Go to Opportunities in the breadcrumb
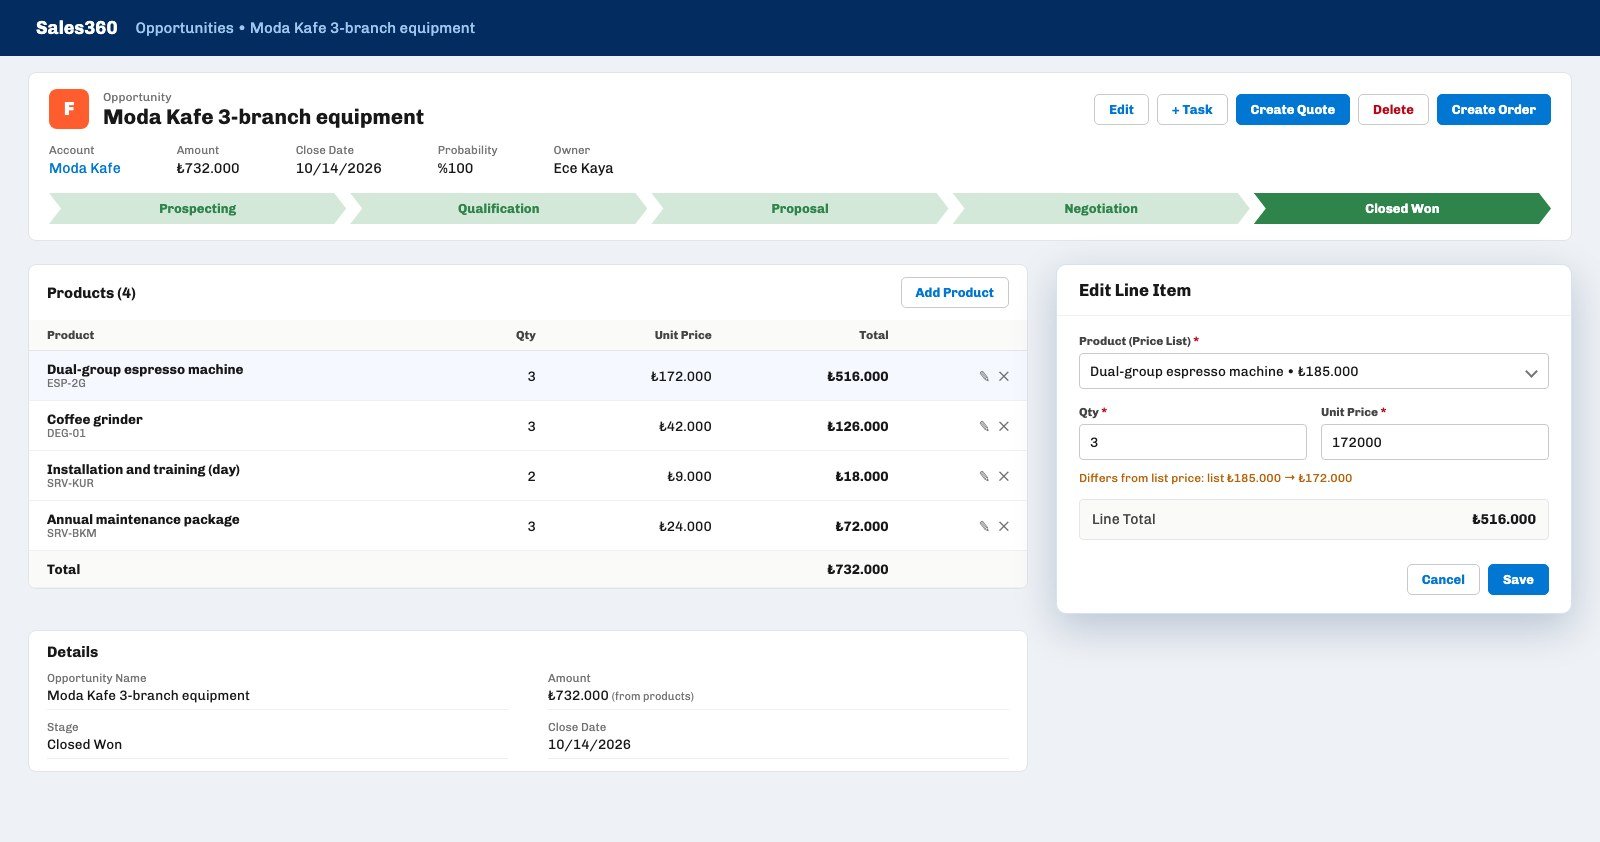 [x=184, y=28]
